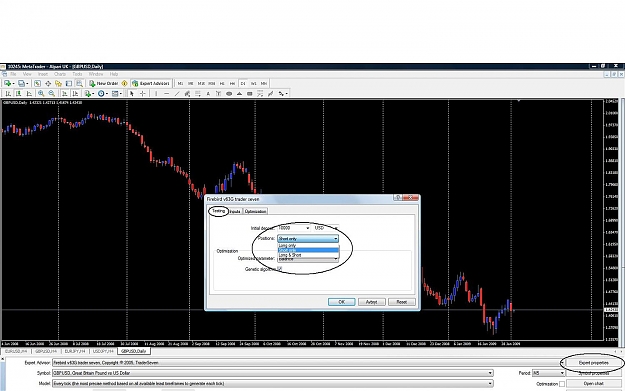Open the Tools menu
Screen dimensions: 625x391
[77, 74]
